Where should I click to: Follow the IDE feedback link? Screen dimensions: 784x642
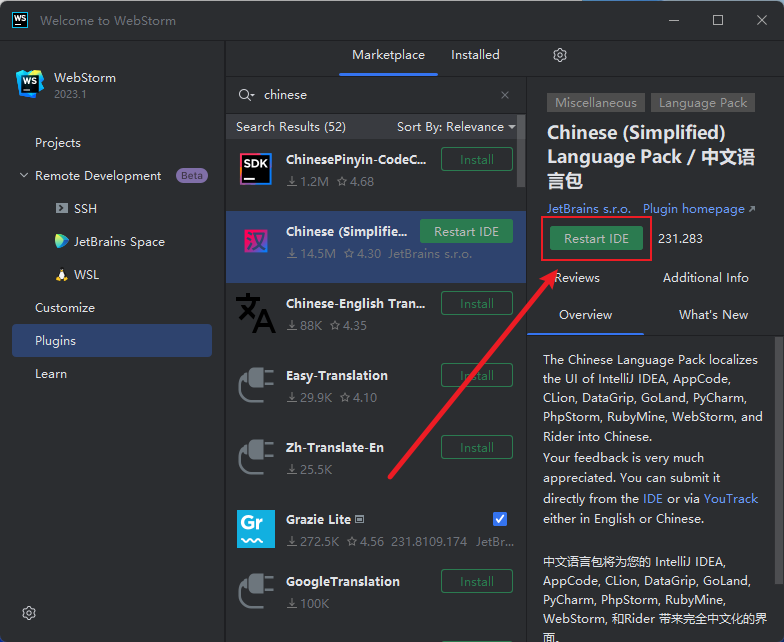click(x=652, y=499)
